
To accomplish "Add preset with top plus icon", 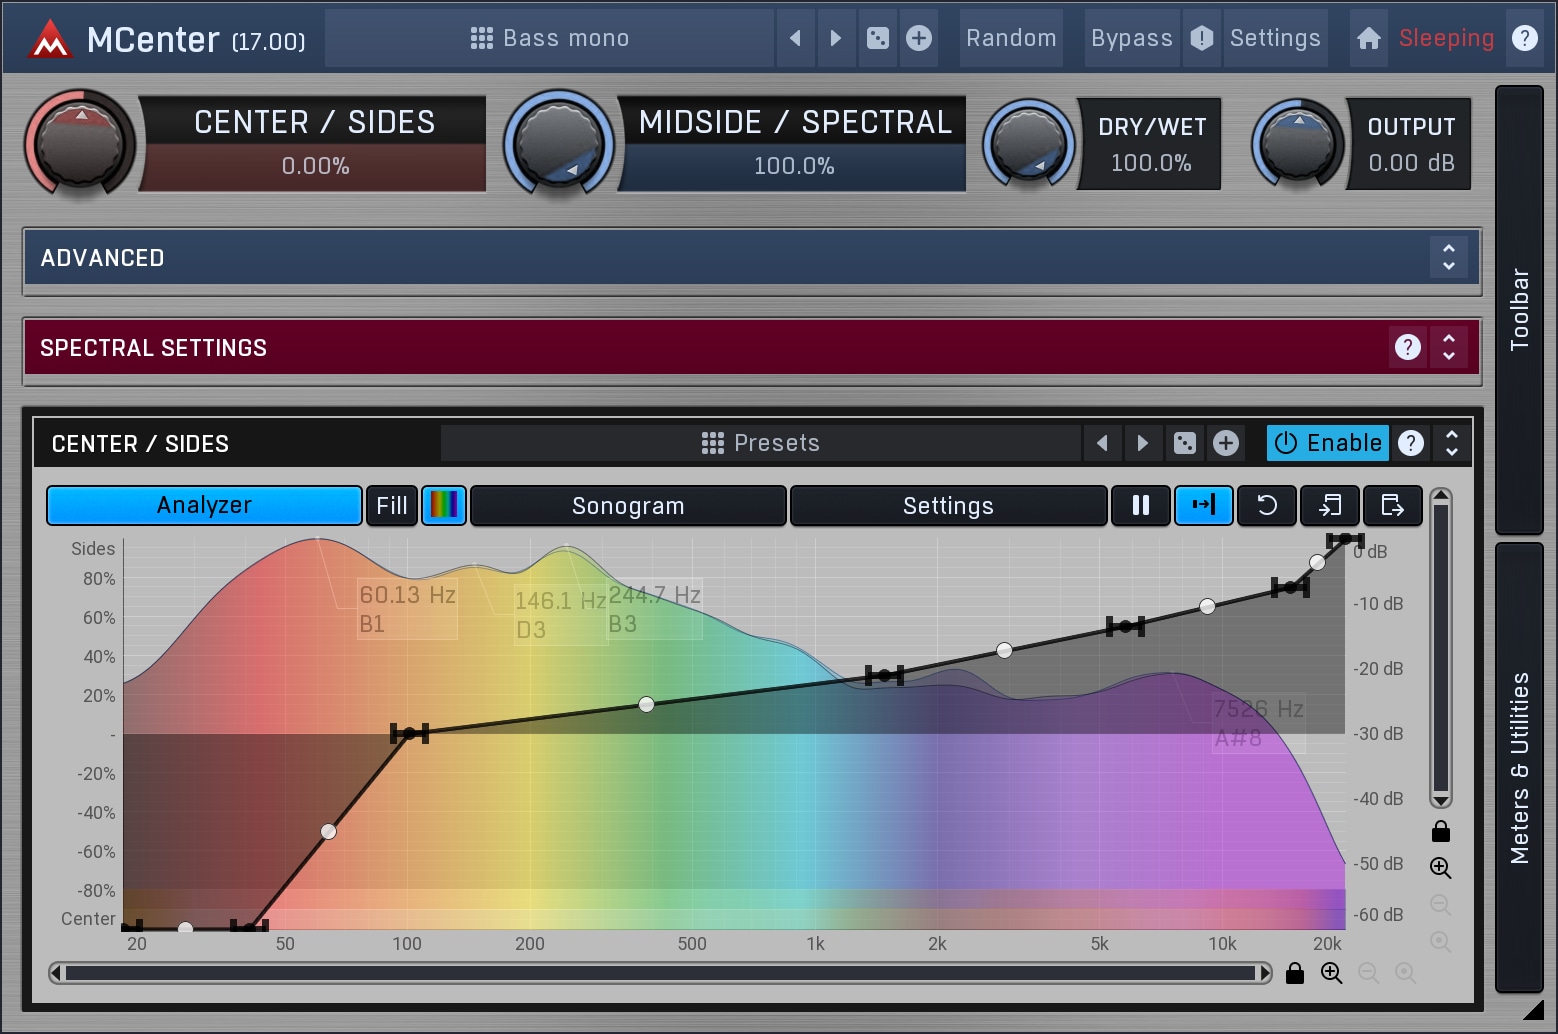I will click(918, 38).
